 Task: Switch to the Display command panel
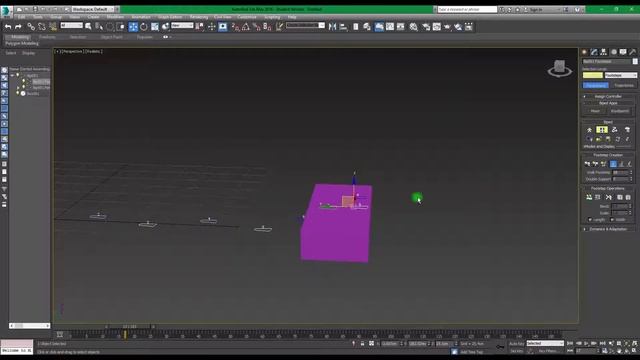click(623, 52)
